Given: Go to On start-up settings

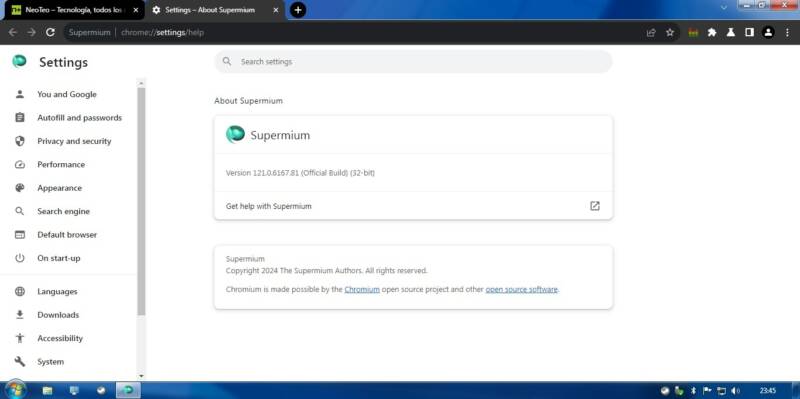Looking at the screenshot, I should click(x=59, y=258).
